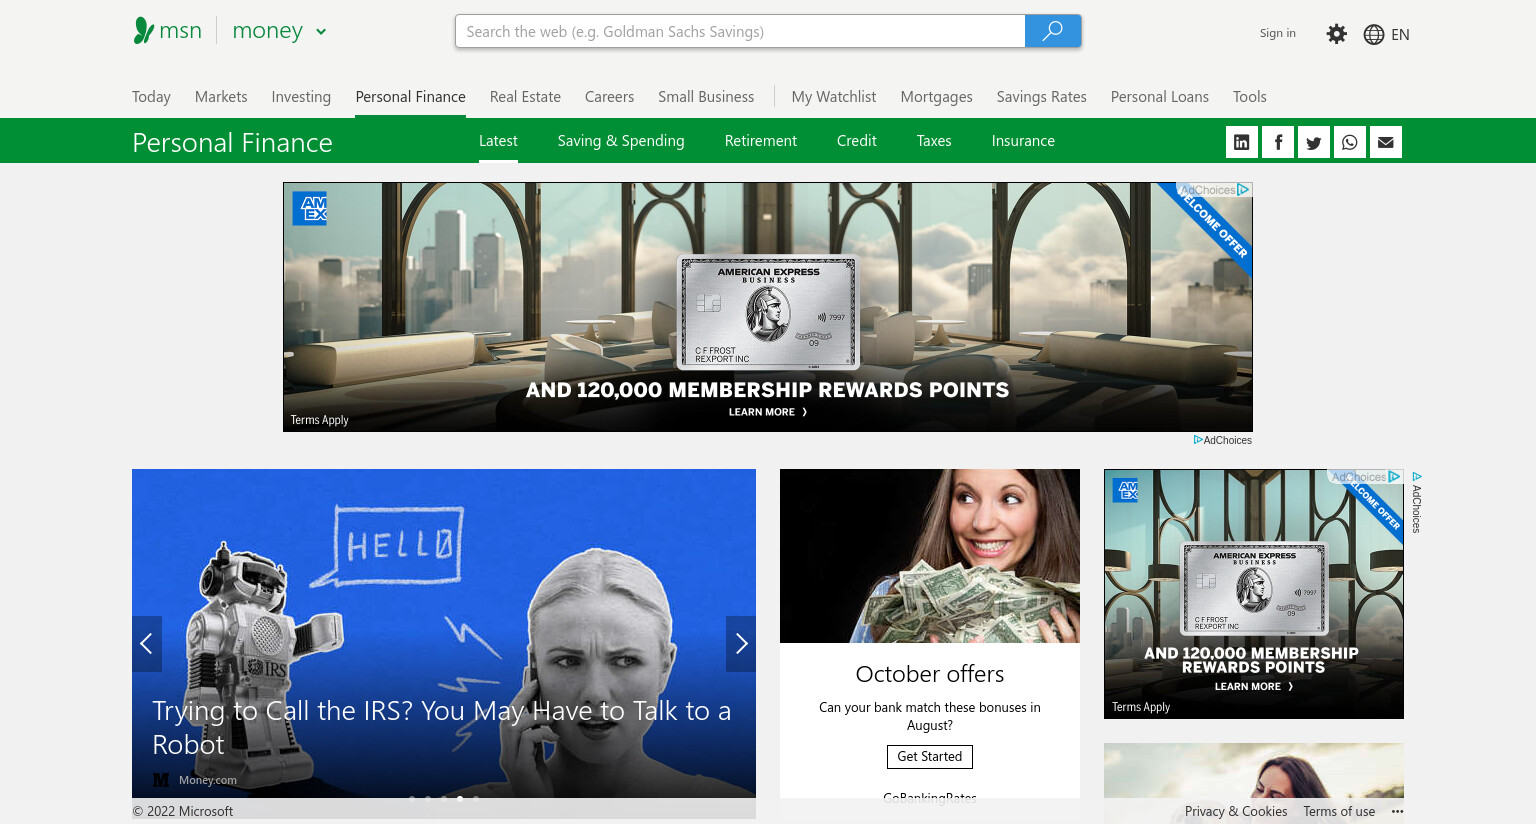1536x824 pixels.
Task: Click Learn More in sidebar Amex ad
Action: (1254, 687)
